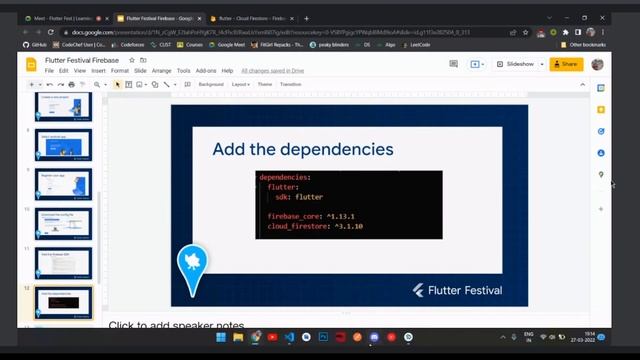
Task: Open the Maps side panel icon
Action: click(601, 174)
